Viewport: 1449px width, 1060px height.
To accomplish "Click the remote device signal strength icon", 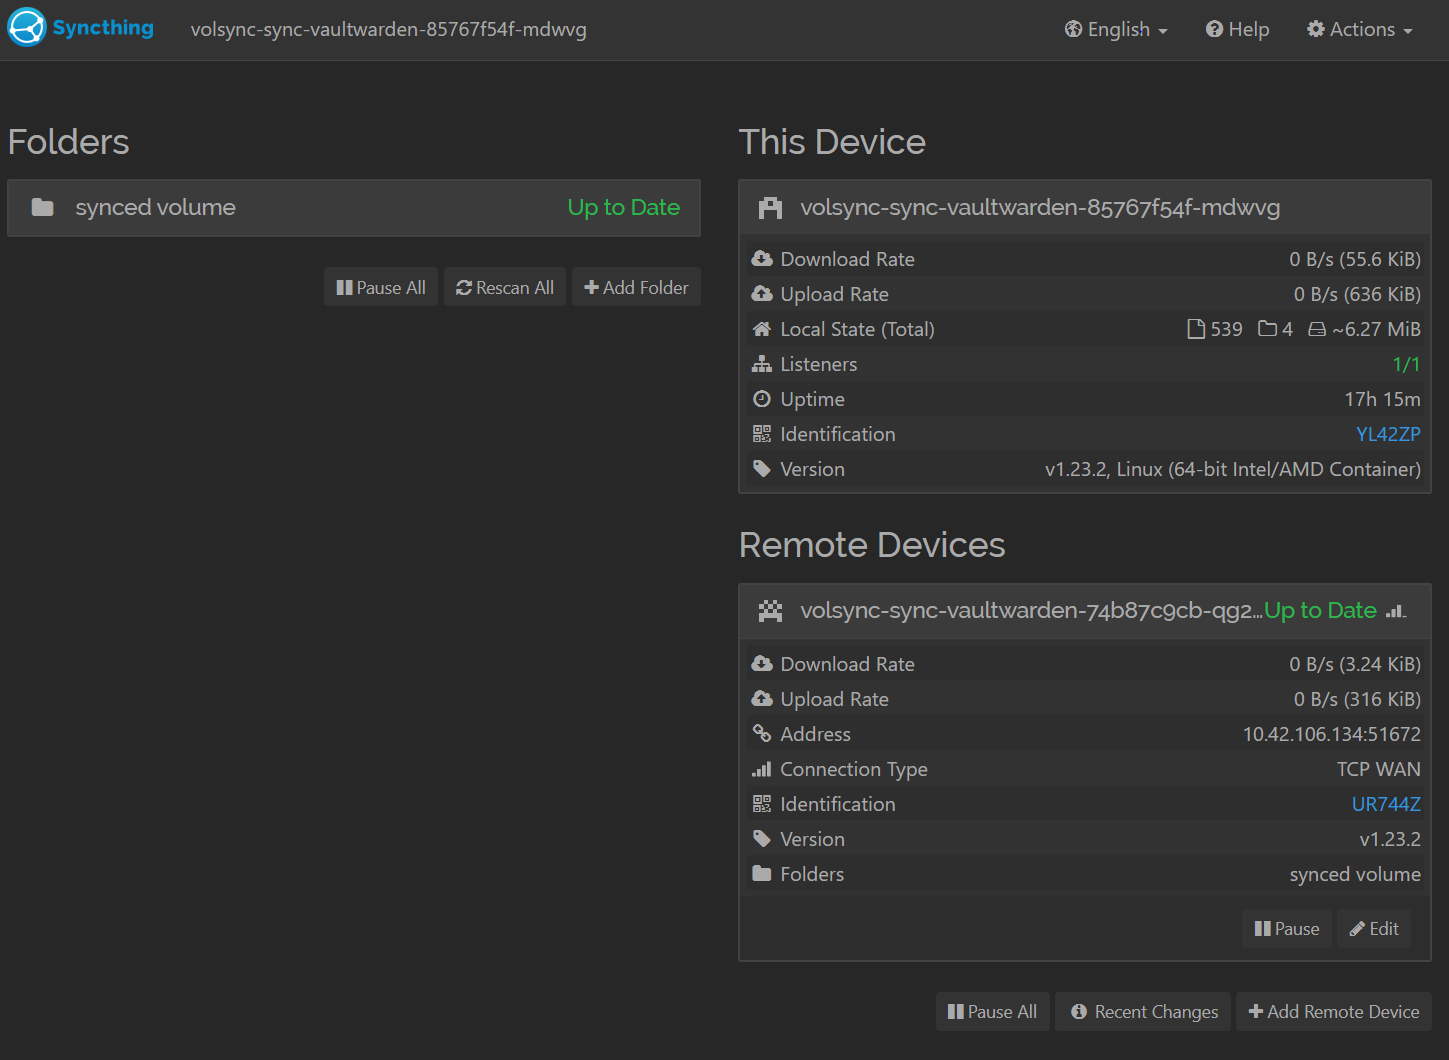I will click(x=1396, y=611).
